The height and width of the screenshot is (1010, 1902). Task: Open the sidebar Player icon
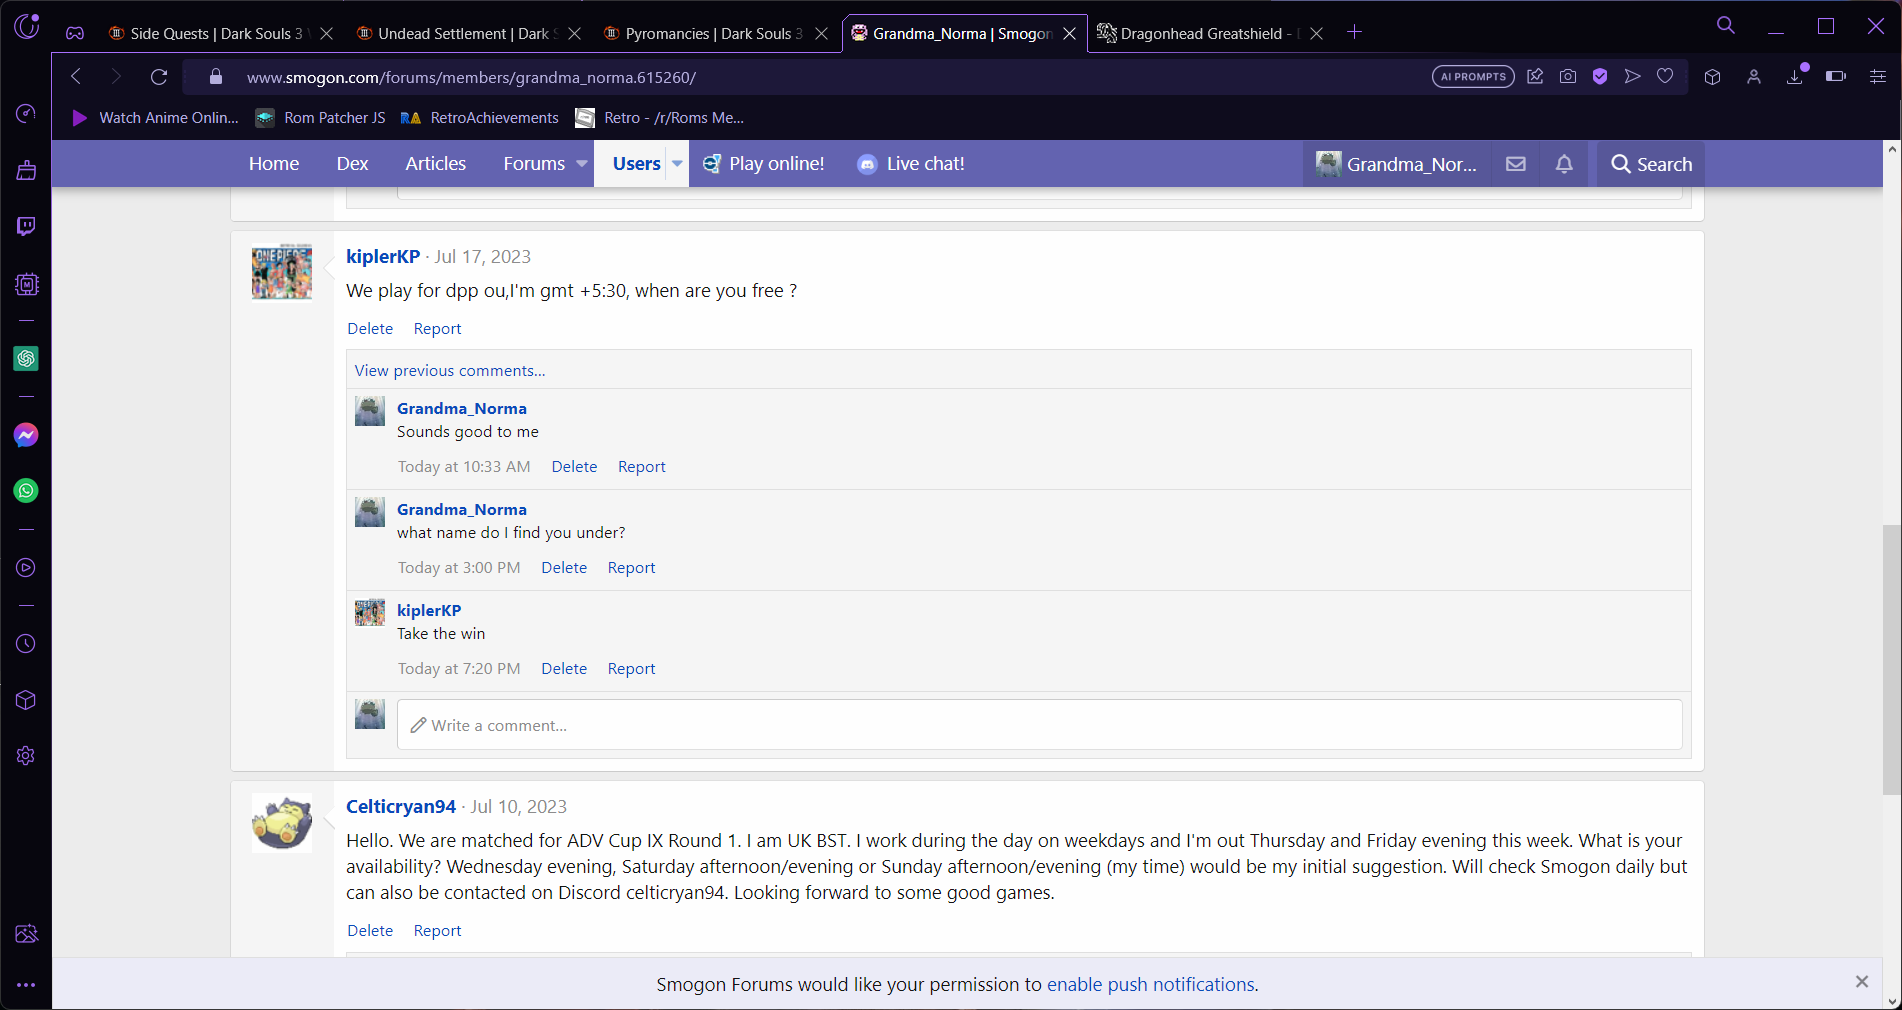(26, 568)
